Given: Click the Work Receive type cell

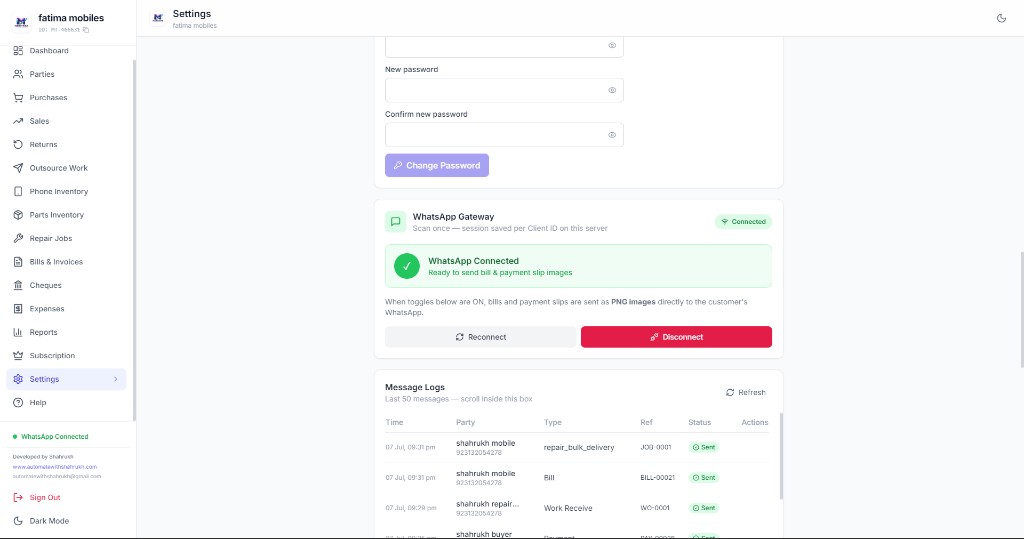Looking at the screenshot, I should (568, 508).
